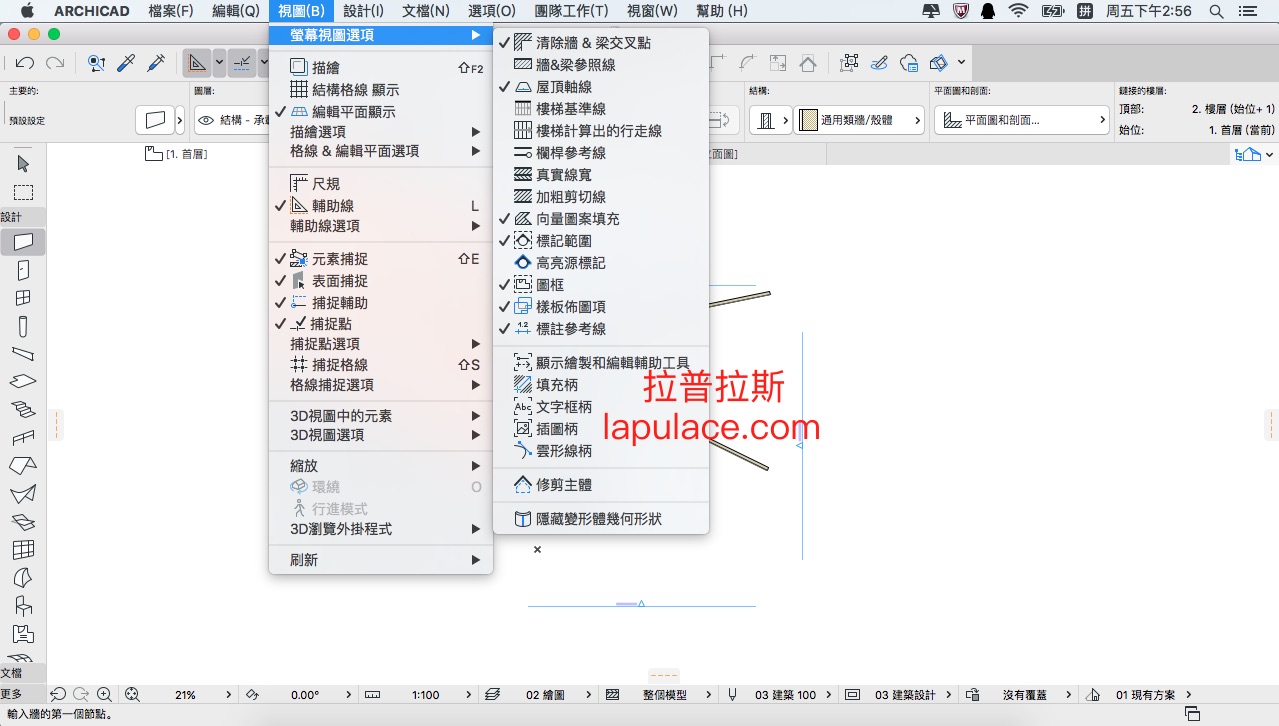Select the Arrow tool in toolbox
The width and height of the screenshot is (1279, 726).
click(23, 164)
